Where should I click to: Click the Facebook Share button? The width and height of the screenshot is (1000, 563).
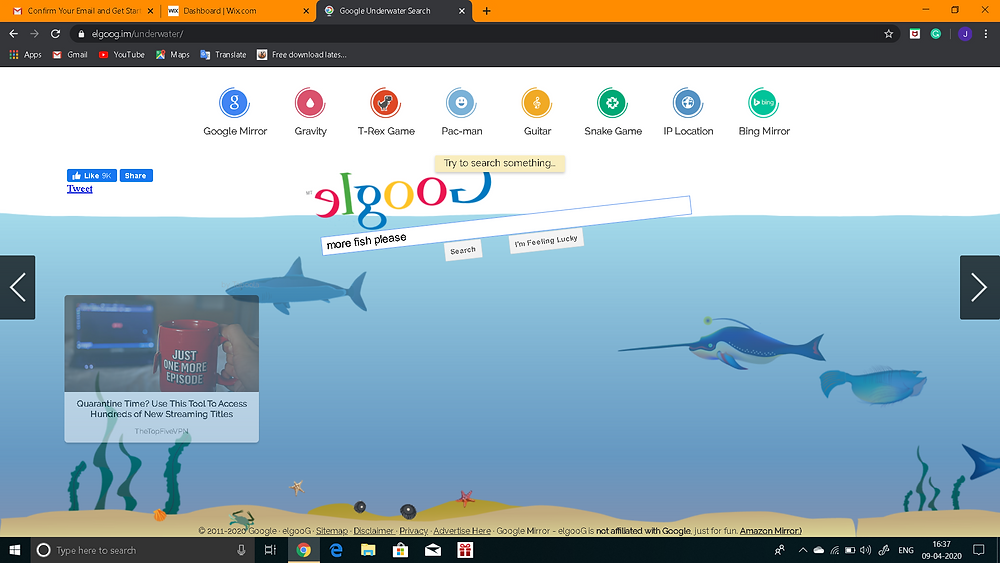pyautogui.click(x=136, y=175)
